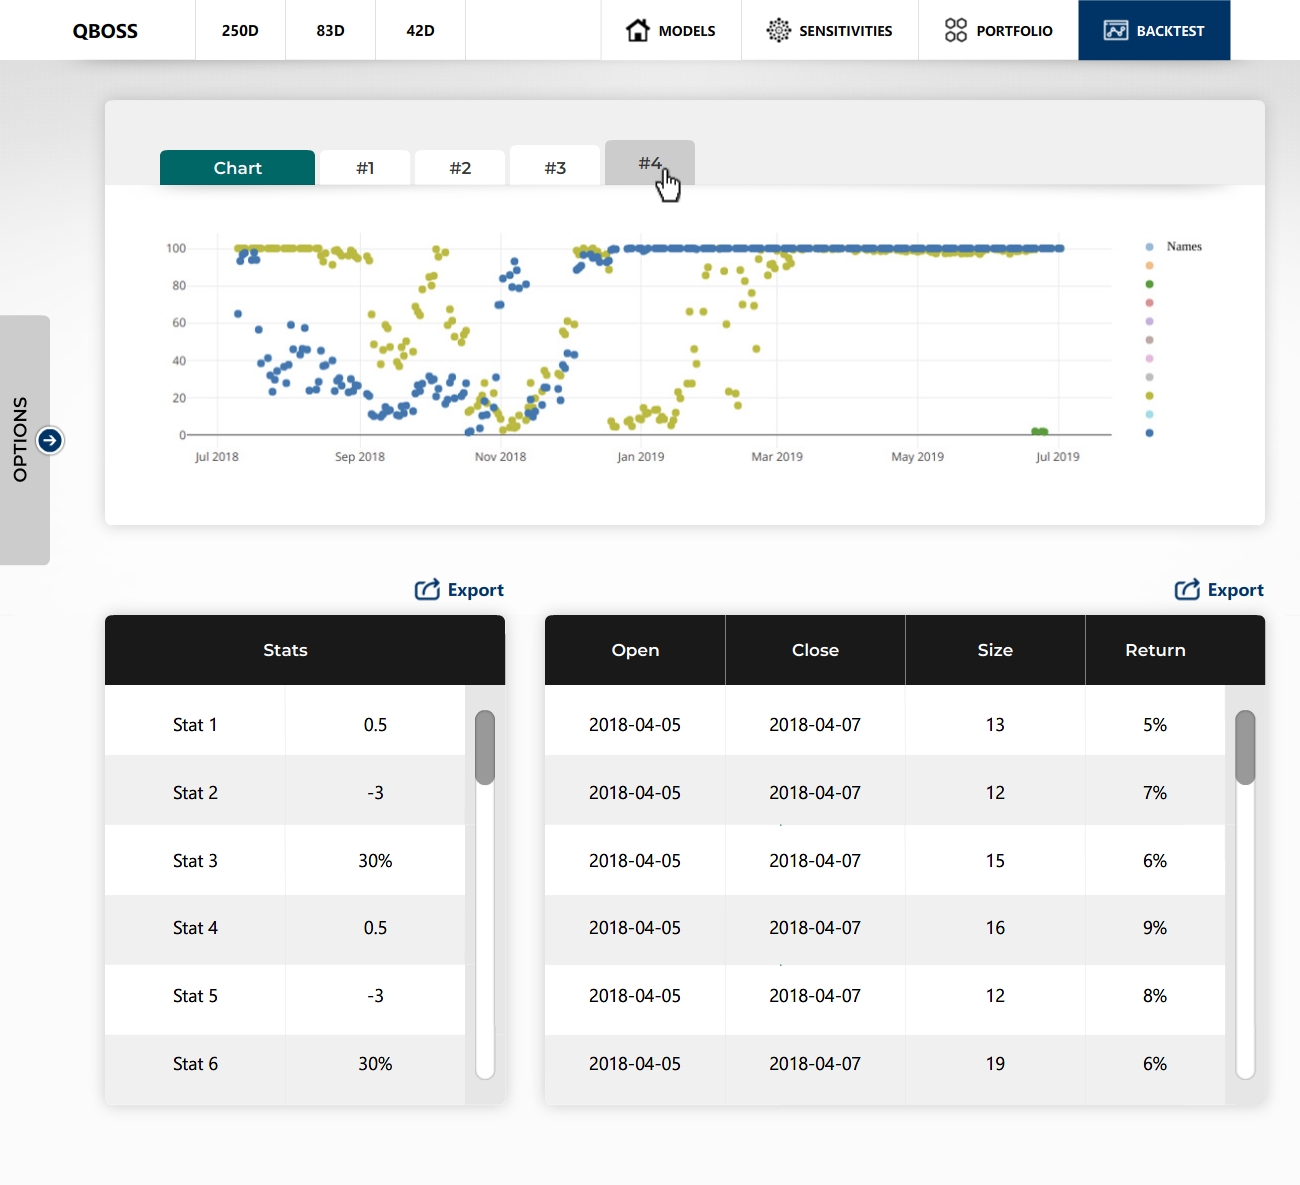Click the Portfolio four-circles icon
Image resolution: width=1300 pixels, height=1185 pixels.
(x=956, y=30)
